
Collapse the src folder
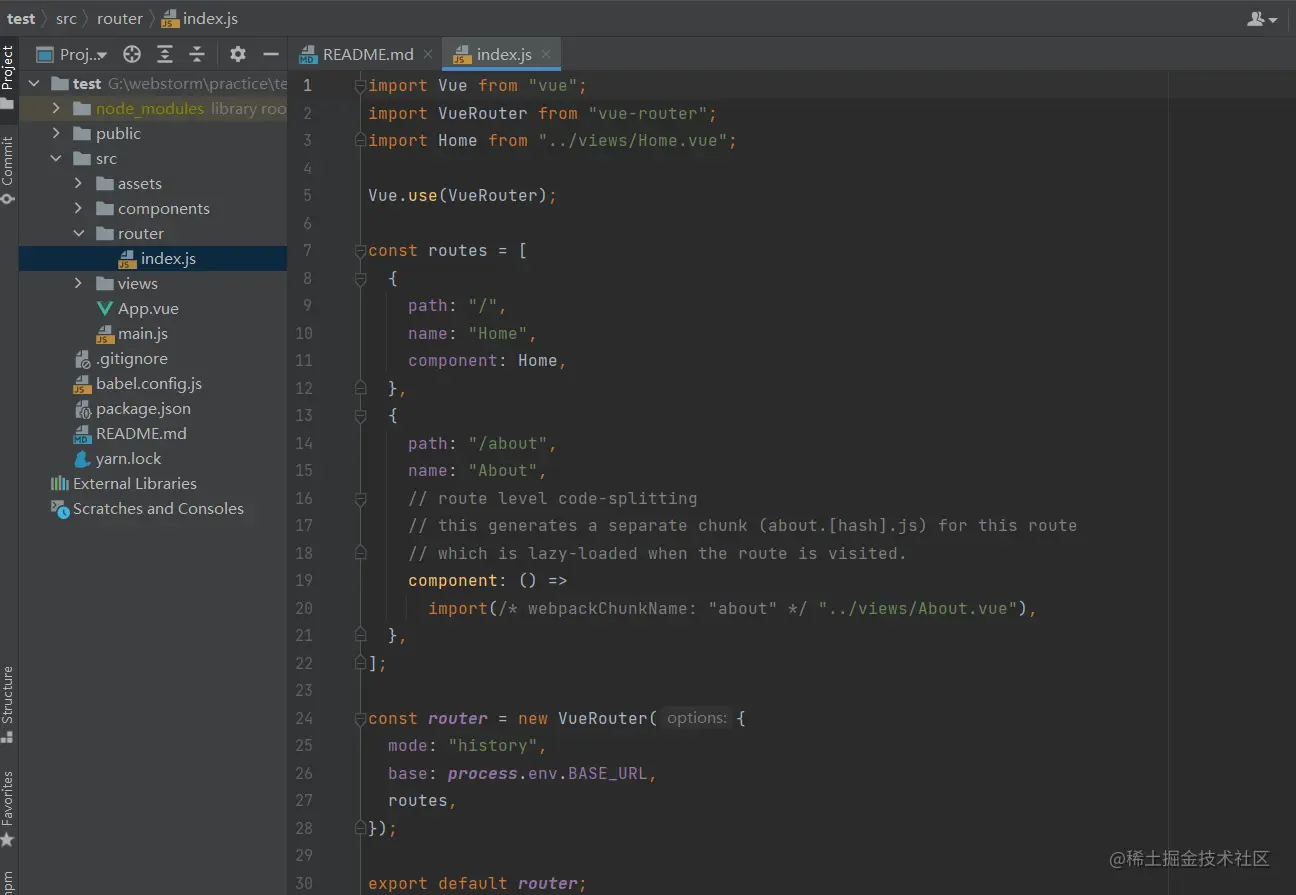pyautogui.click(x=56, y=159)
